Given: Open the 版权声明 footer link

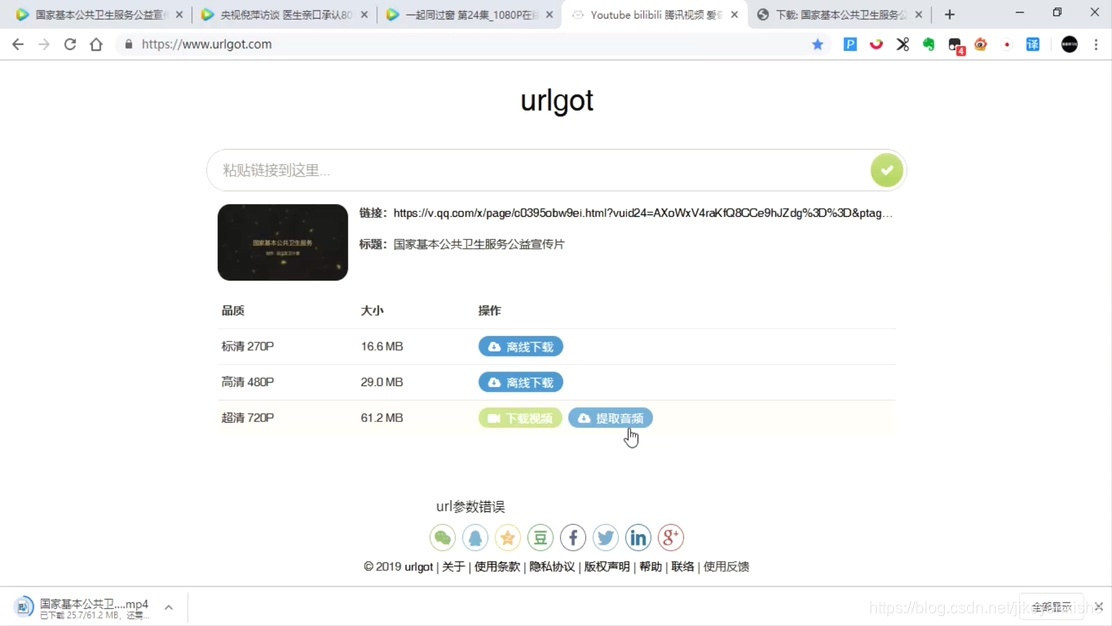Looking at the screenshot, I should point(607,566).
